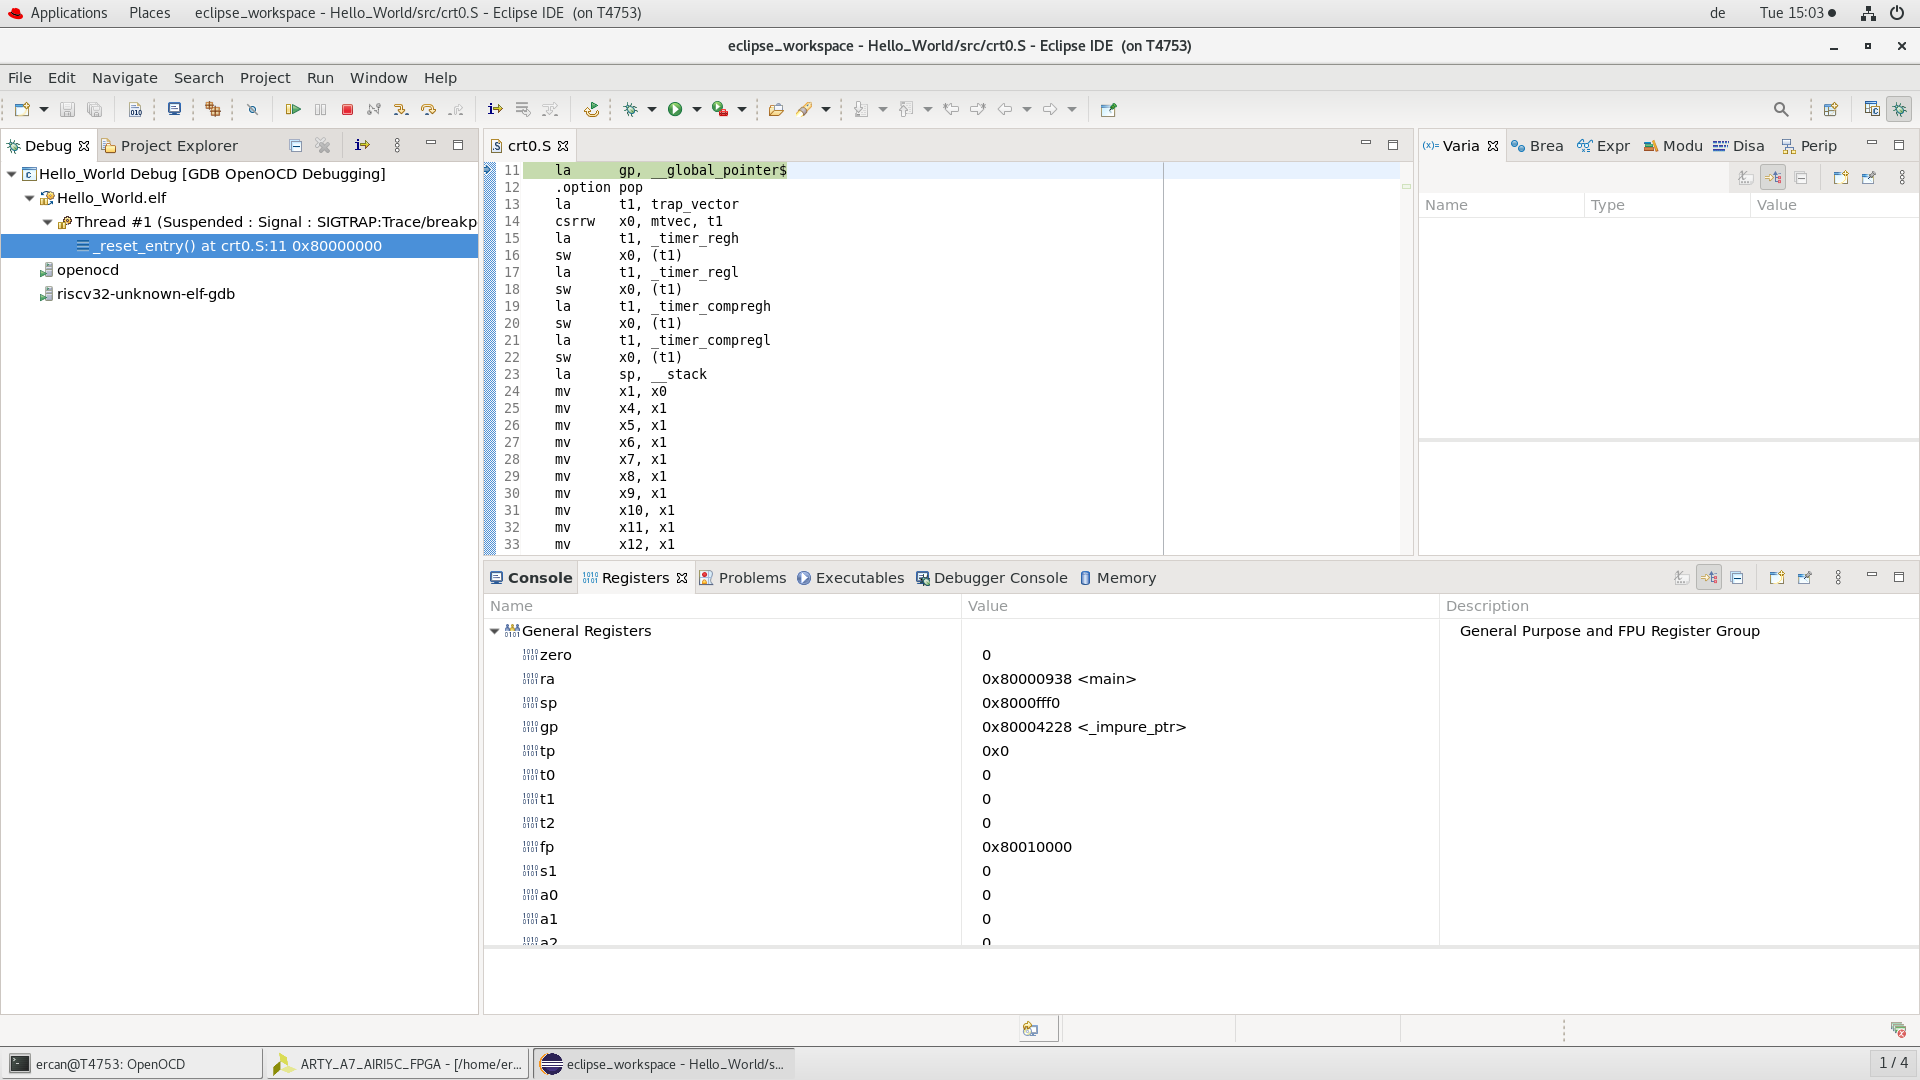Switch to the Expressions view tab
Screen dimensions: 1920x1080
(1604, 146)
